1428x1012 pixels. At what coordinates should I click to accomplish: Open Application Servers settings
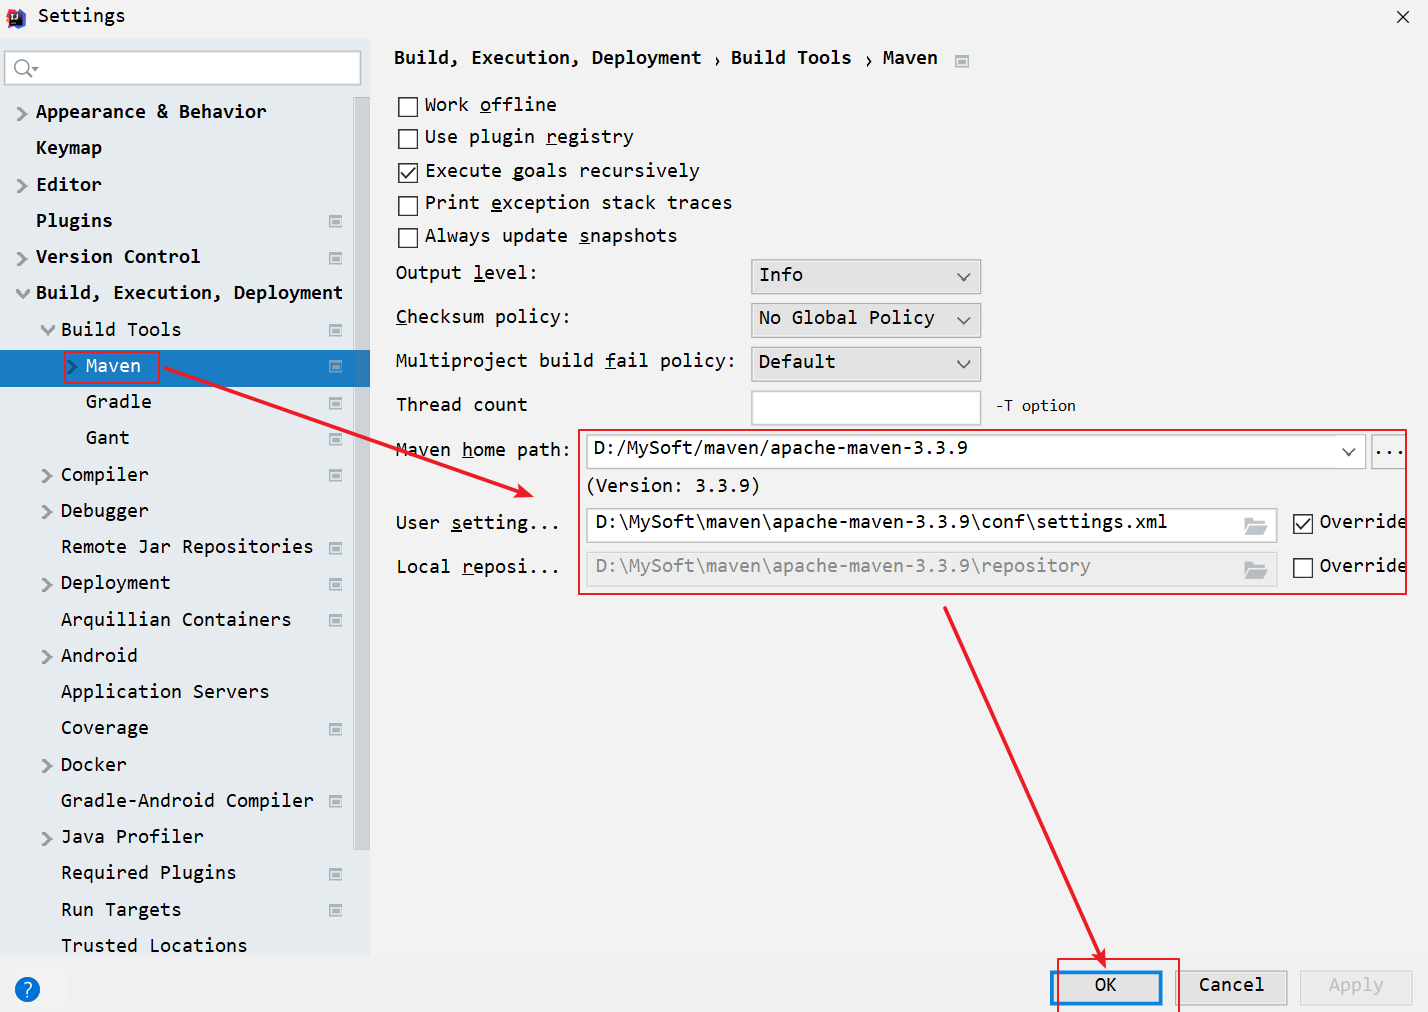click(165, 692)
